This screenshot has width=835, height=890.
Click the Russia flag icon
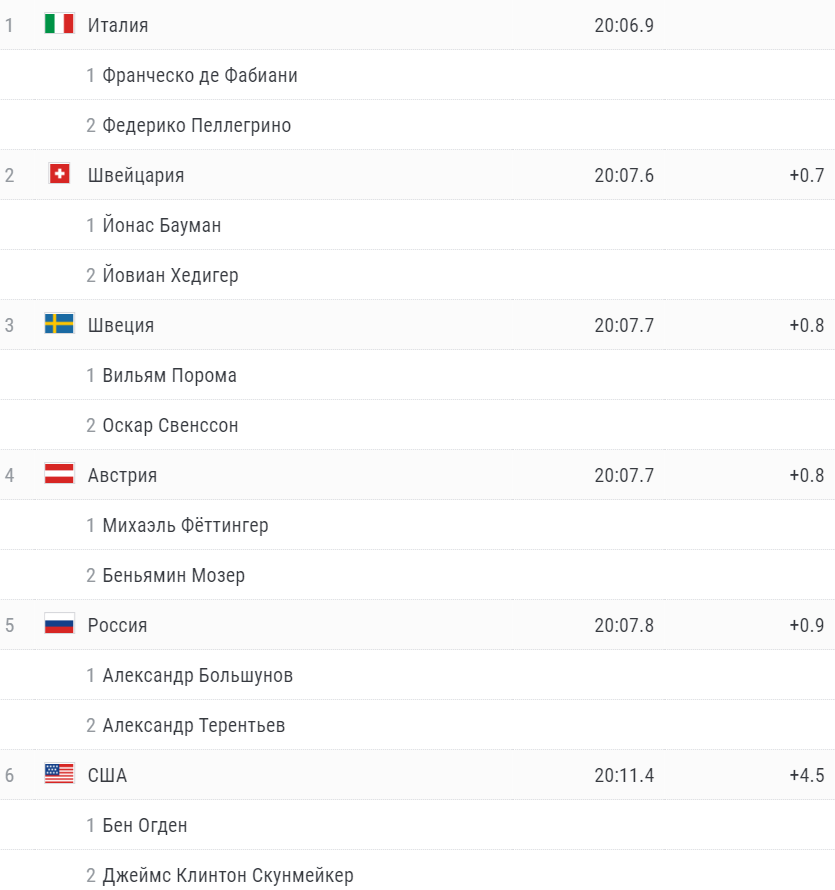click(x=59, y=623)
